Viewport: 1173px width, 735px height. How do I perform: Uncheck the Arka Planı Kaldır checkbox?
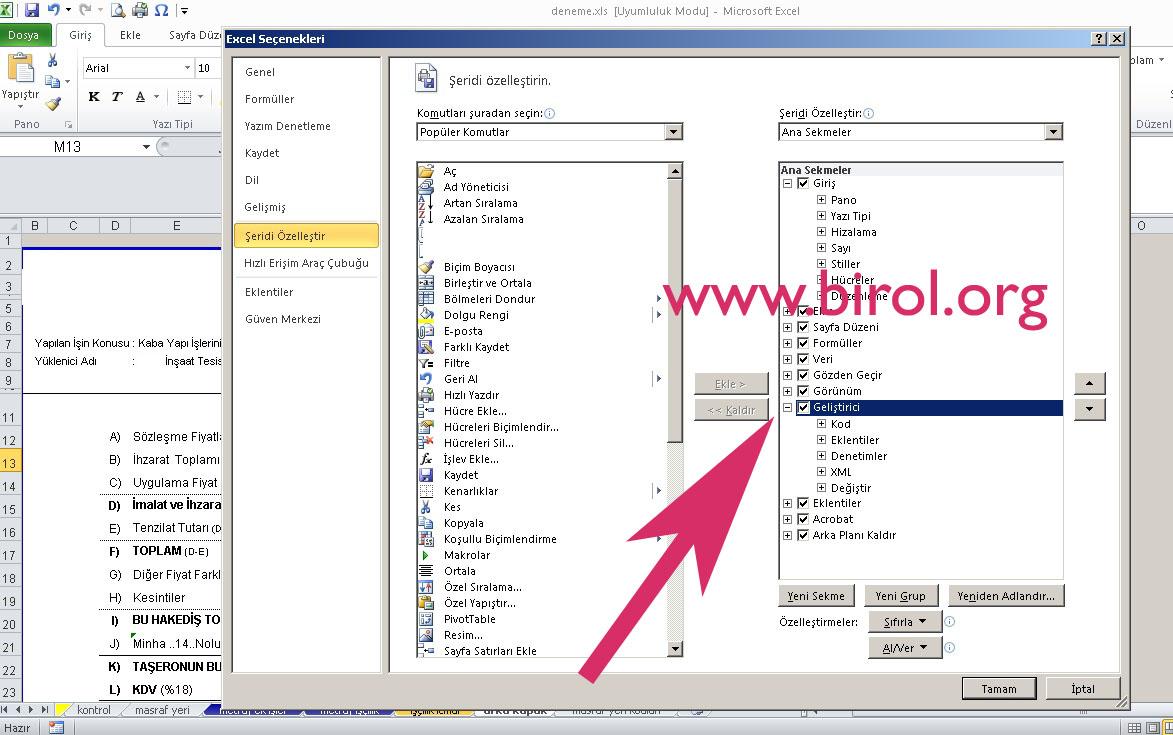[803, 535]
